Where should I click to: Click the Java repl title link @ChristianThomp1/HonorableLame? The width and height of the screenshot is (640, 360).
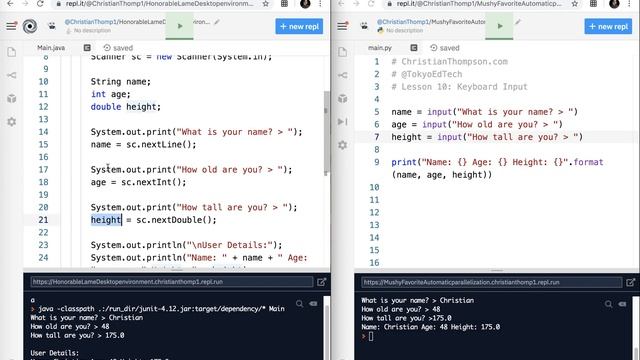(x=115, y=22)
